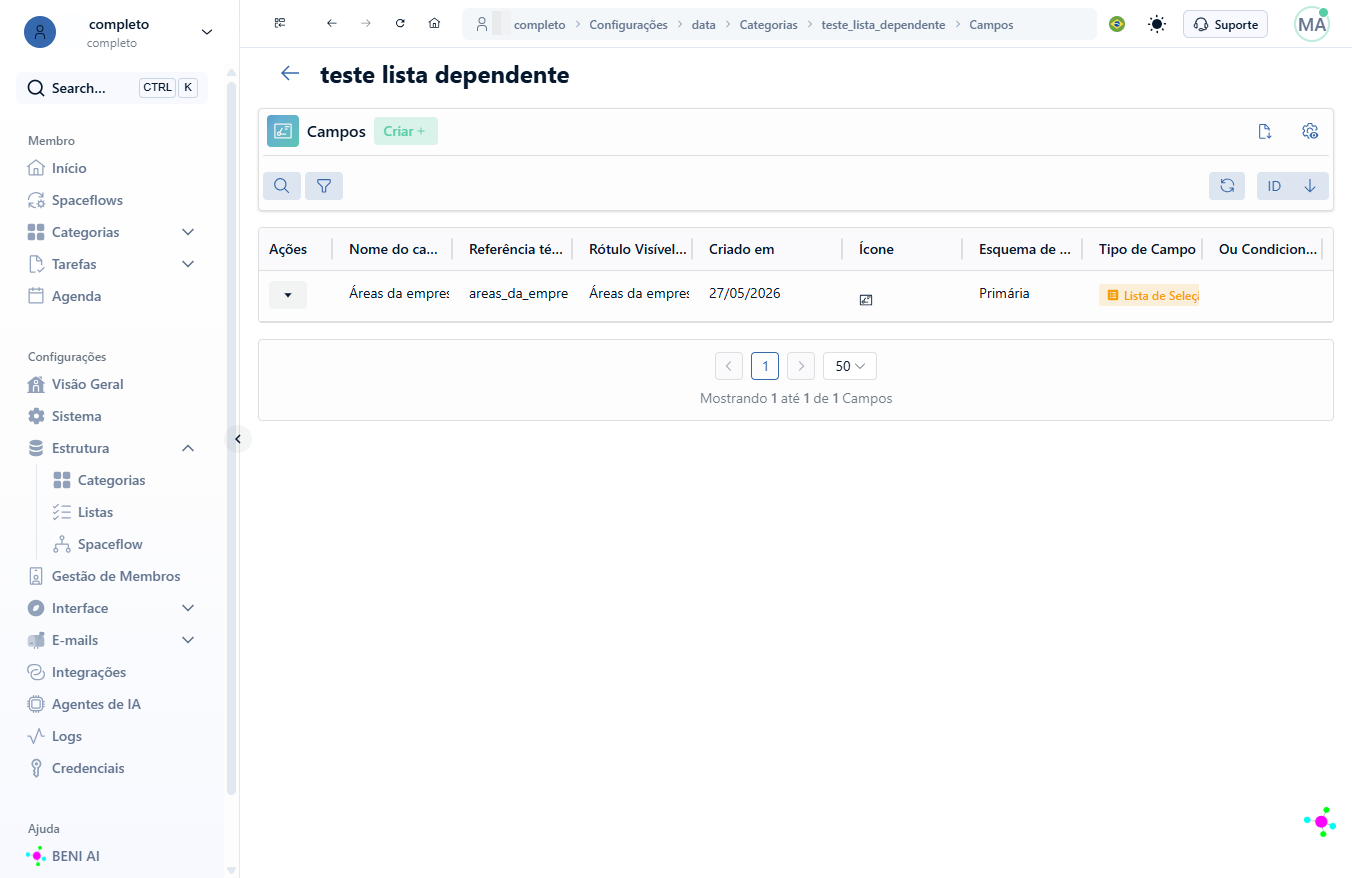Change language with the Brazil flag icon

(x=1117, y=24)
